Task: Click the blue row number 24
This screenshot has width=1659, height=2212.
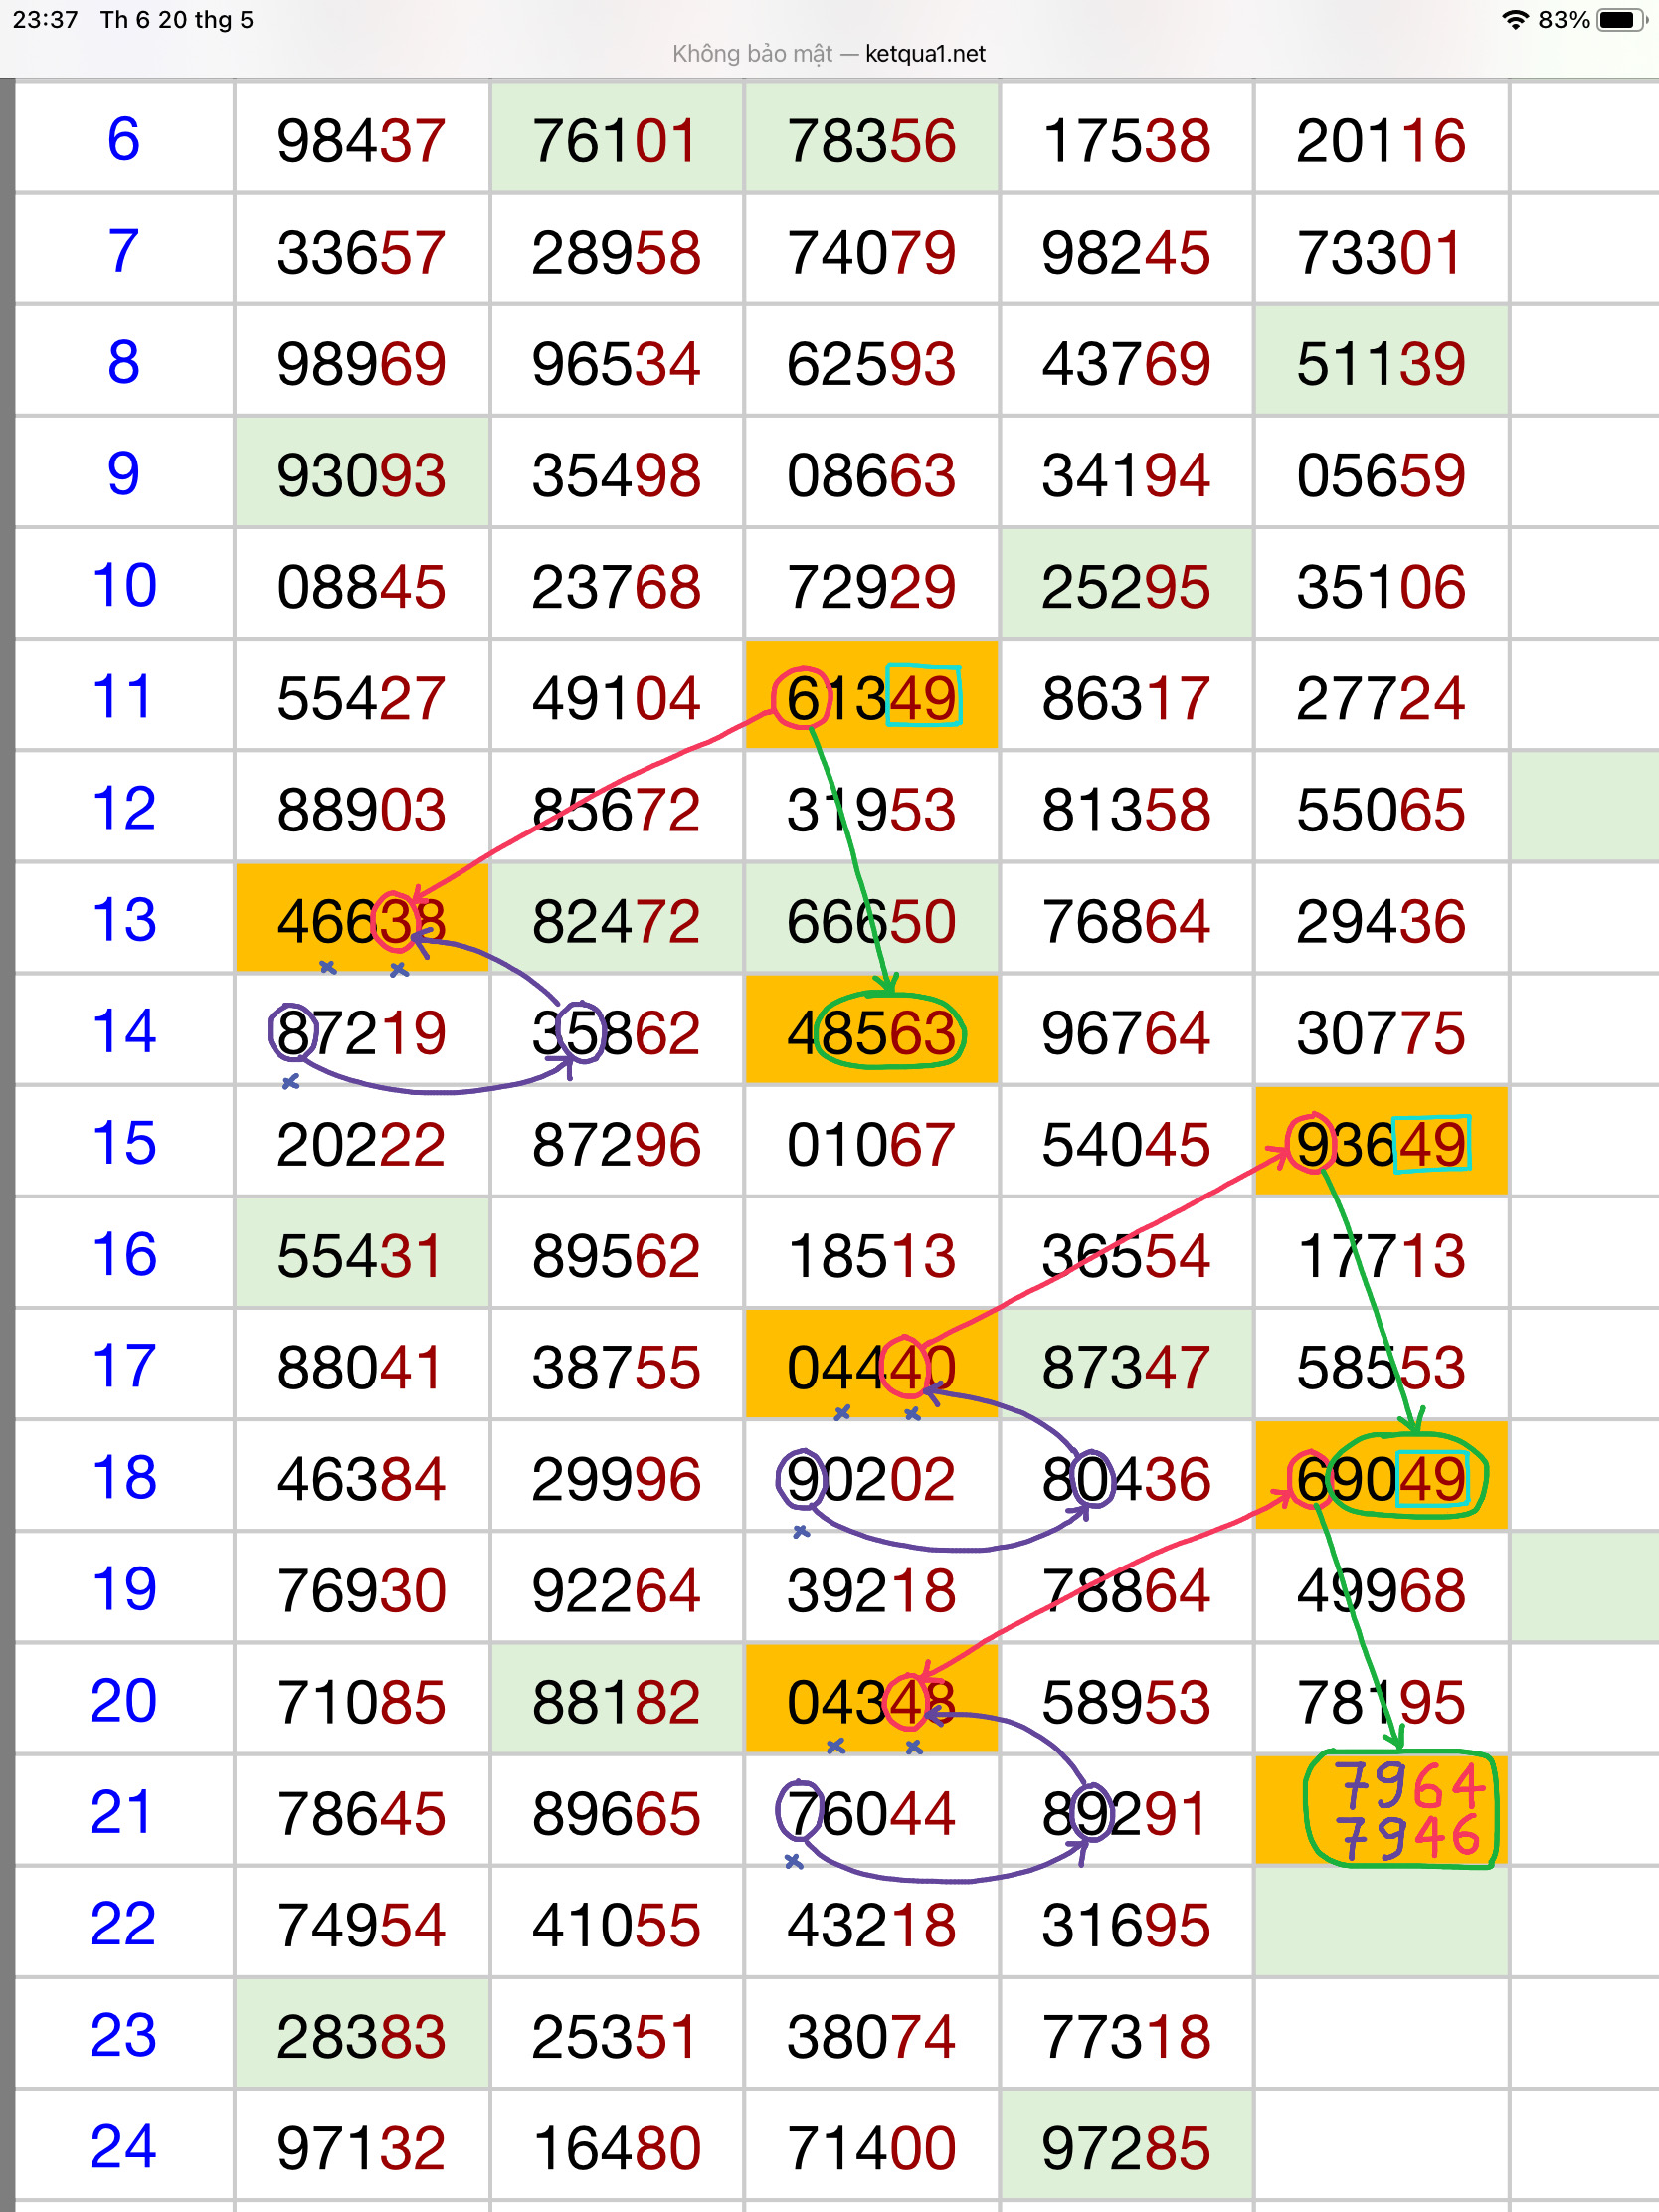Action: pos(123,2146)
